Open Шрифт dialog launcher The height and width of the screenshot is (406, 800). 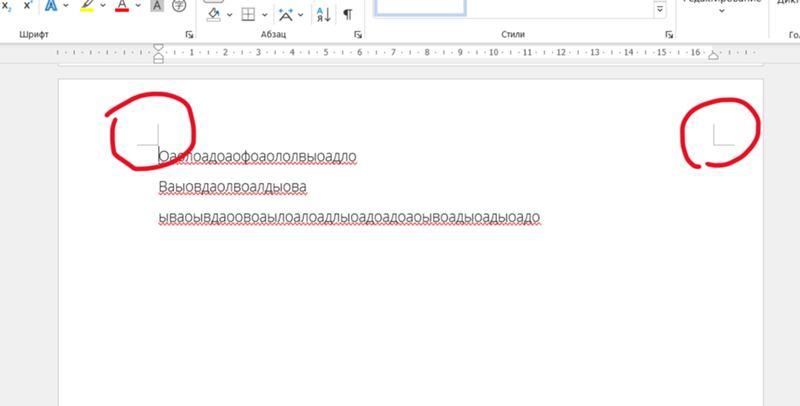(189, 35)
